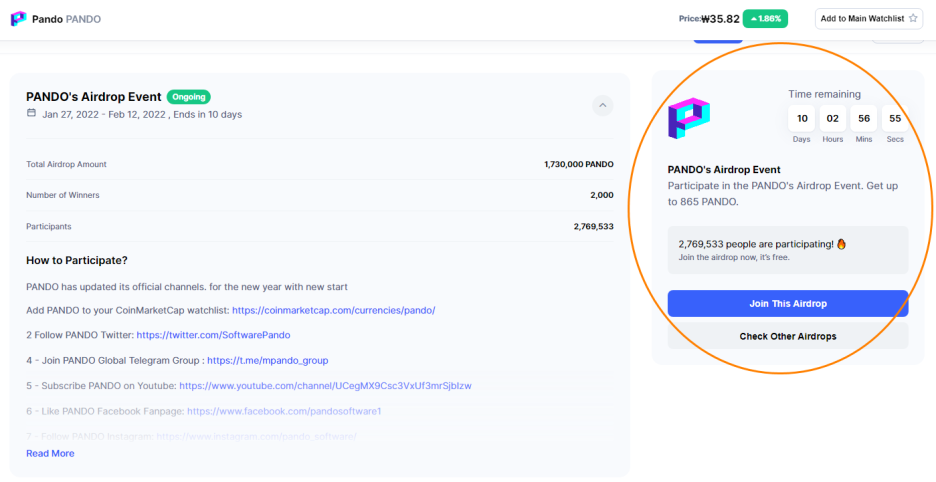Image resolution: width=936 pixels, height=482 pixels.
Task: Click '2,769,533 people are participating!' text
Action: pyautogui.click(x=755, y=244)
